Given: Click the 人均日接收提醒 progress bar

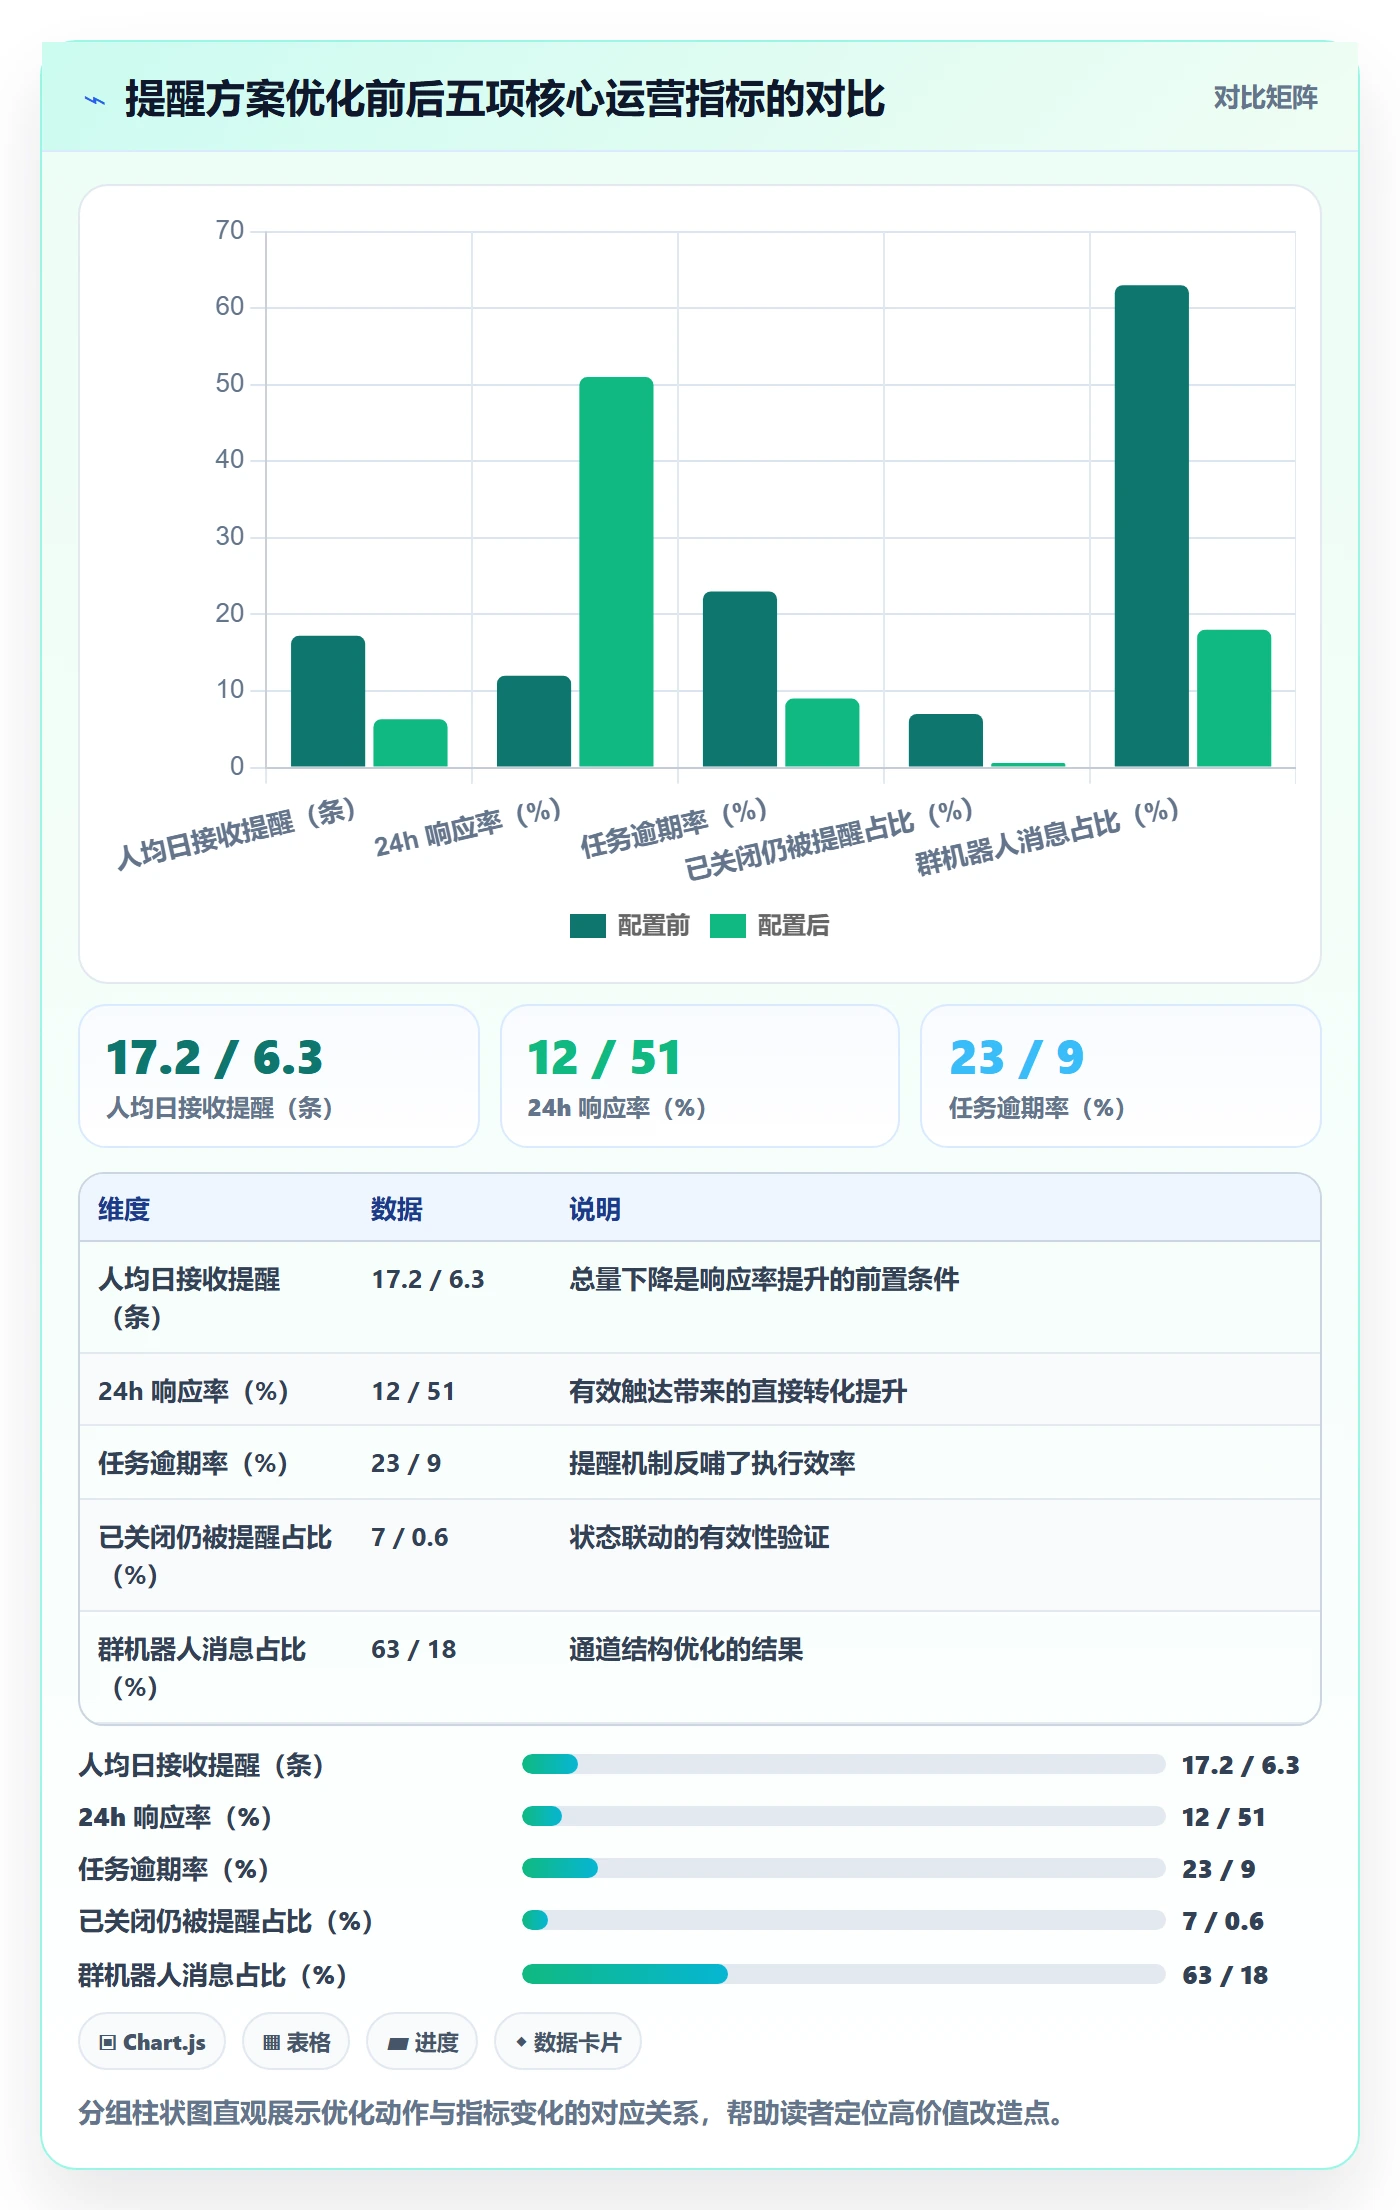Looking at the screenshot, I should pyautogui.click(x=843, y=1764).
